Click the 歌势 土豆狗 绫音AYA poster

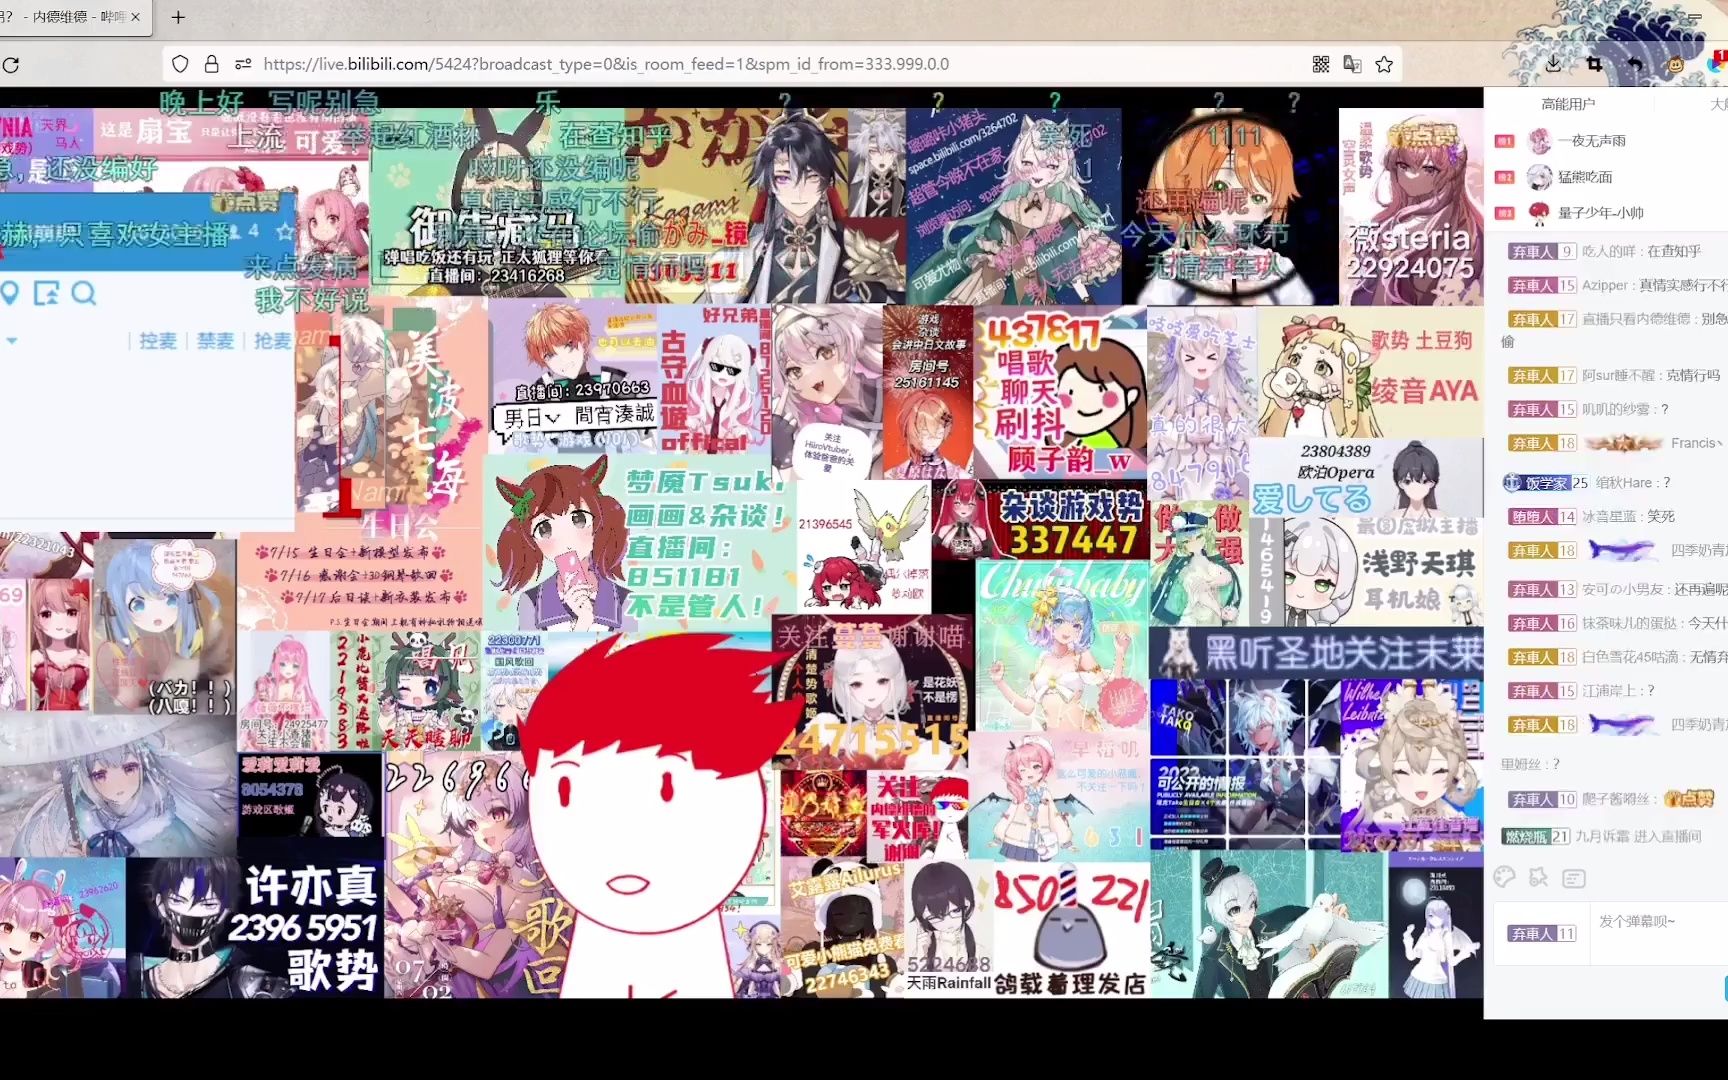1370,370
